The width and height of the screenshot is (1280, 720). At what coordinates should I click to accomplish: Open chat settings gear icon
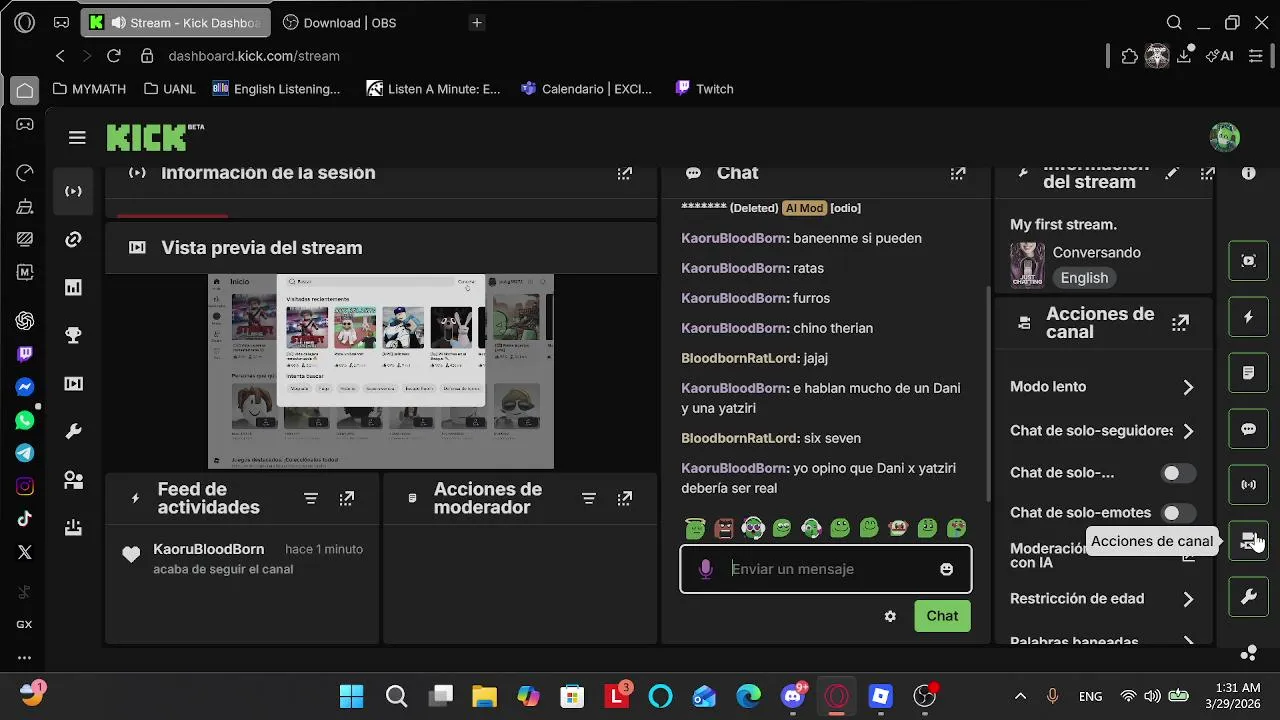(890, 616)
